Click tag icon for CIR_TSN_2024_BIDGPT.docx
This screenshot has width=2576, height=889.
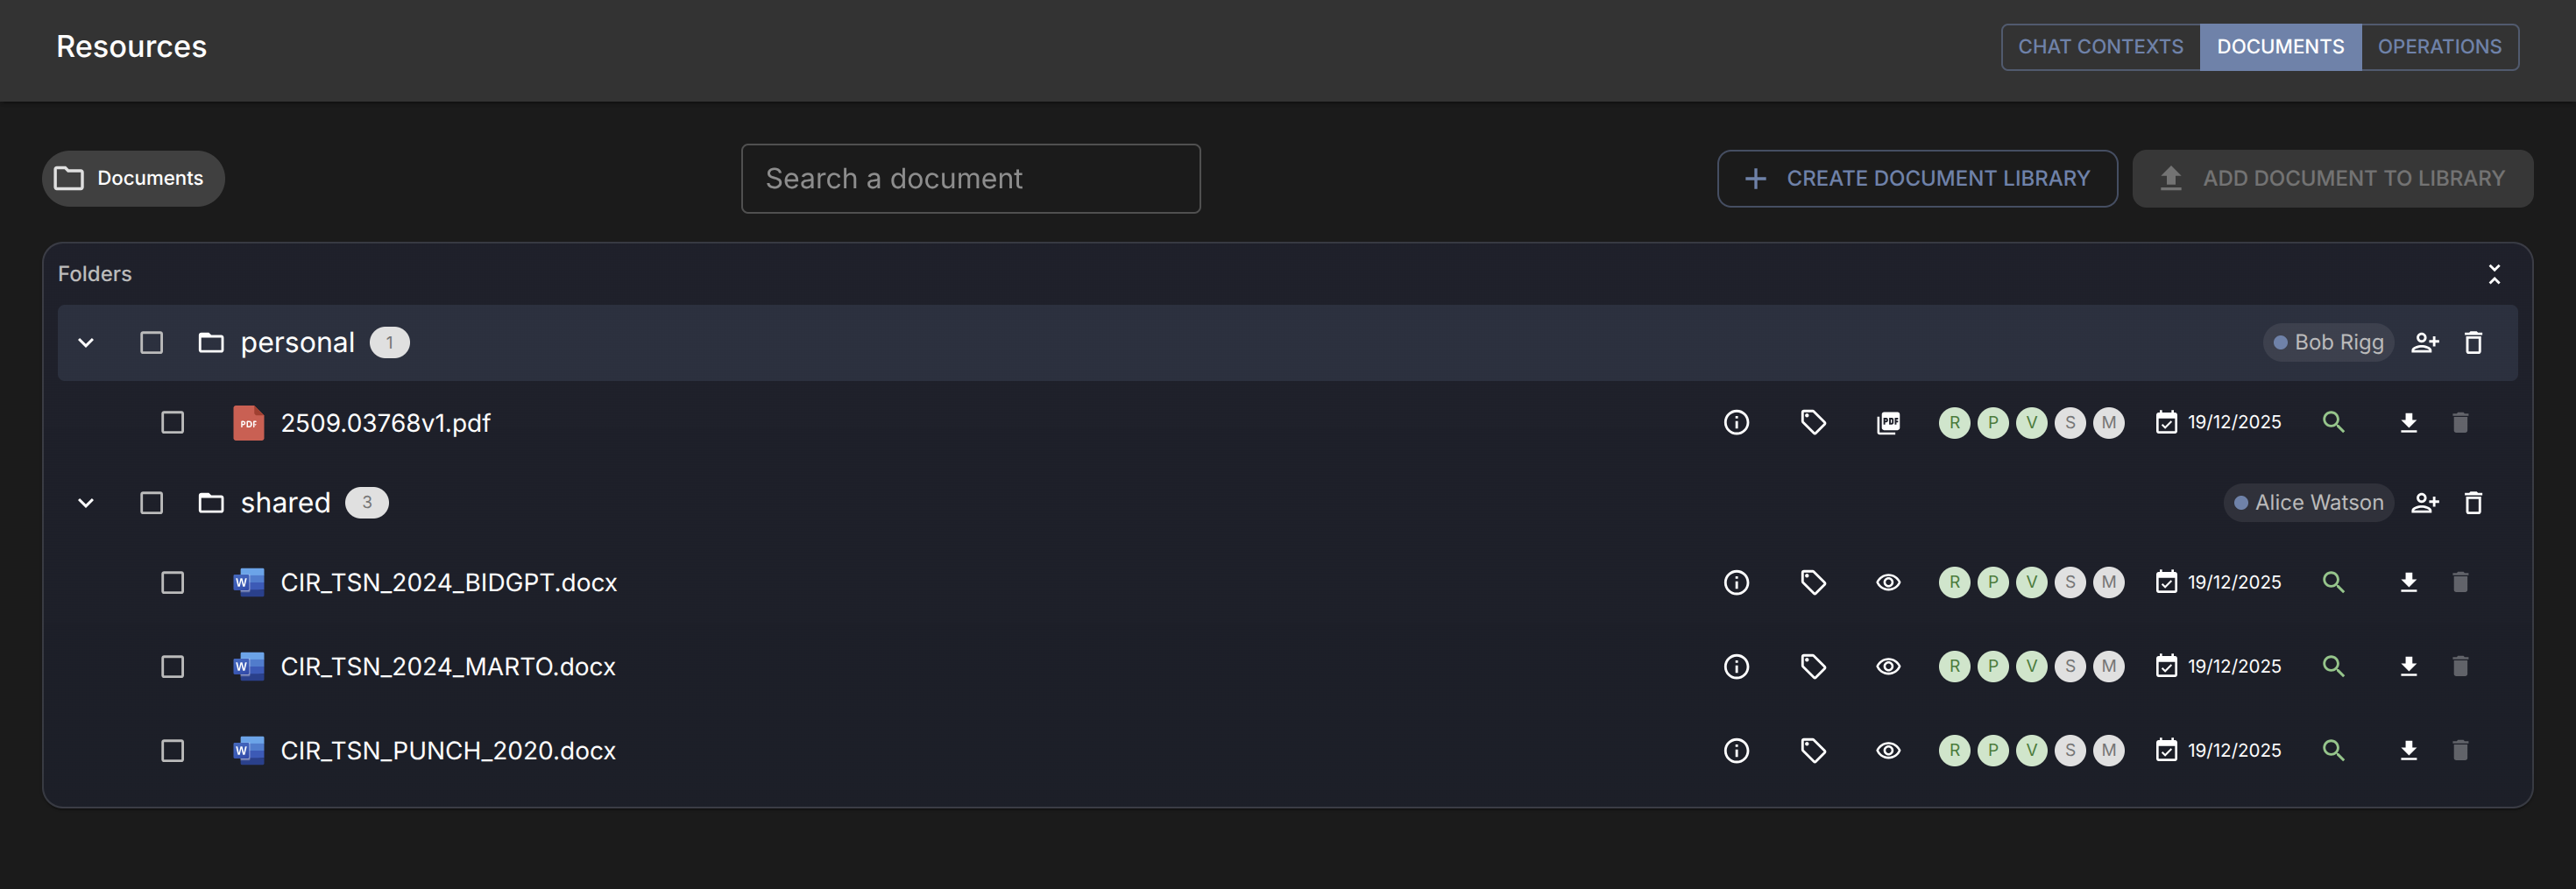point(1812,582)
